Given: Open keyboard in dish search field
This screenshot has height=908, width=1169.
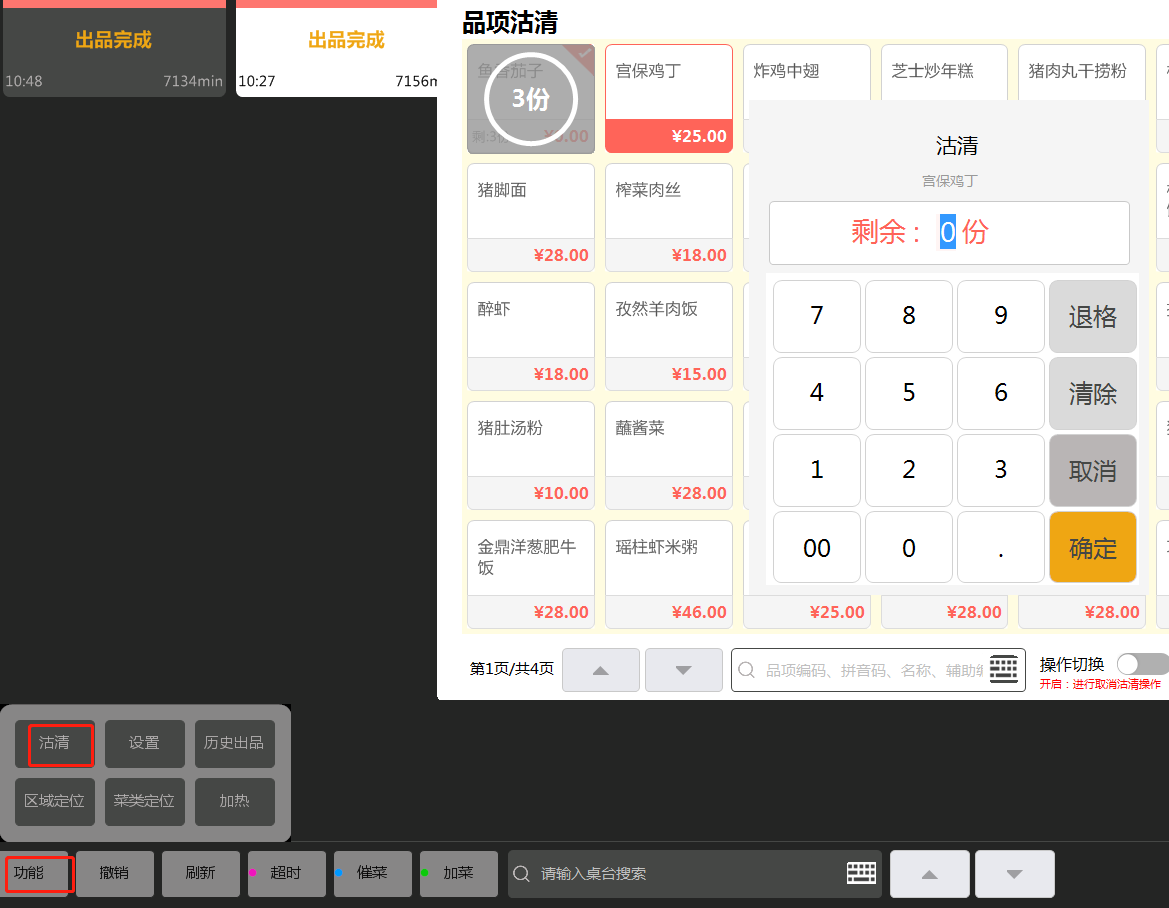Looking at the screenshot, I should (x=1003, y=669).
